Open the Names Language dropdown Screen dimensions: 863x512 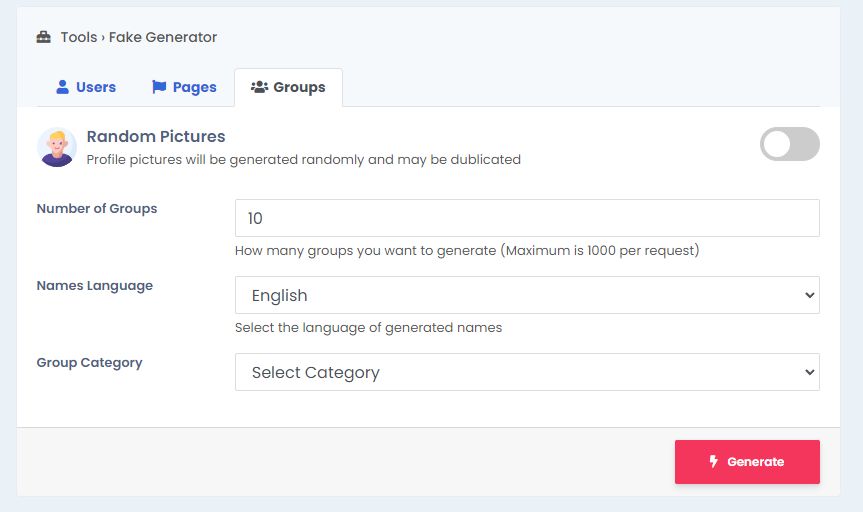[x=527, y=295]
